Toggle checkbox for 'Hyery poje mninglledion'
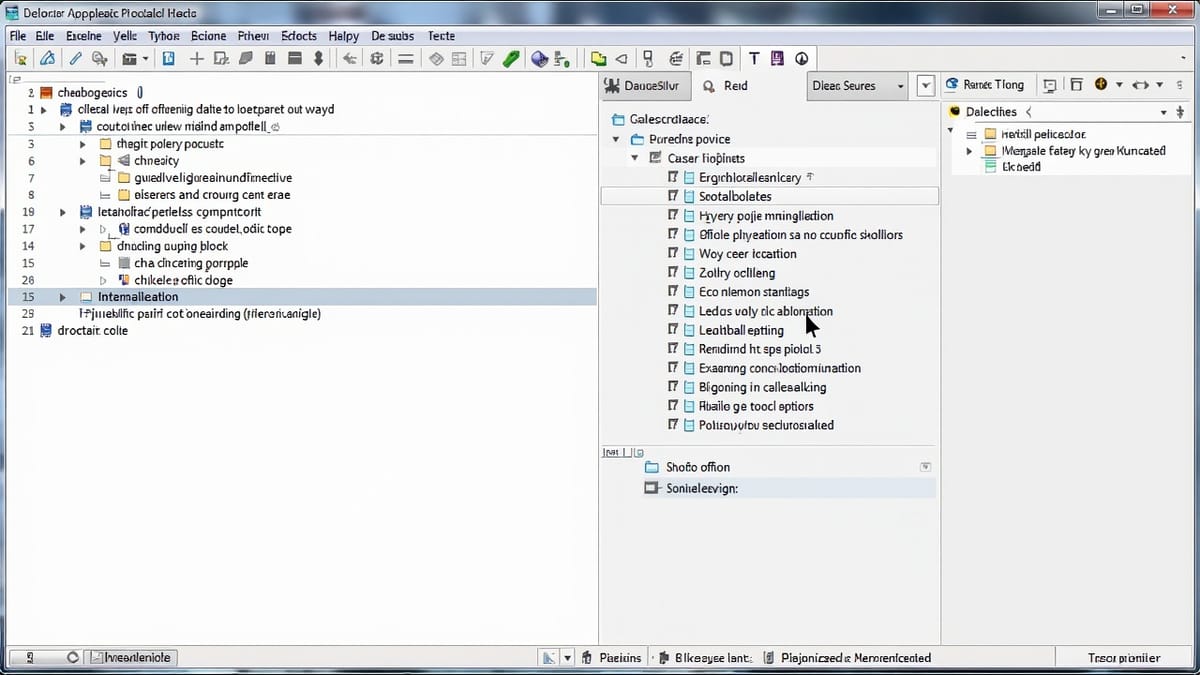 click(673, 215)
